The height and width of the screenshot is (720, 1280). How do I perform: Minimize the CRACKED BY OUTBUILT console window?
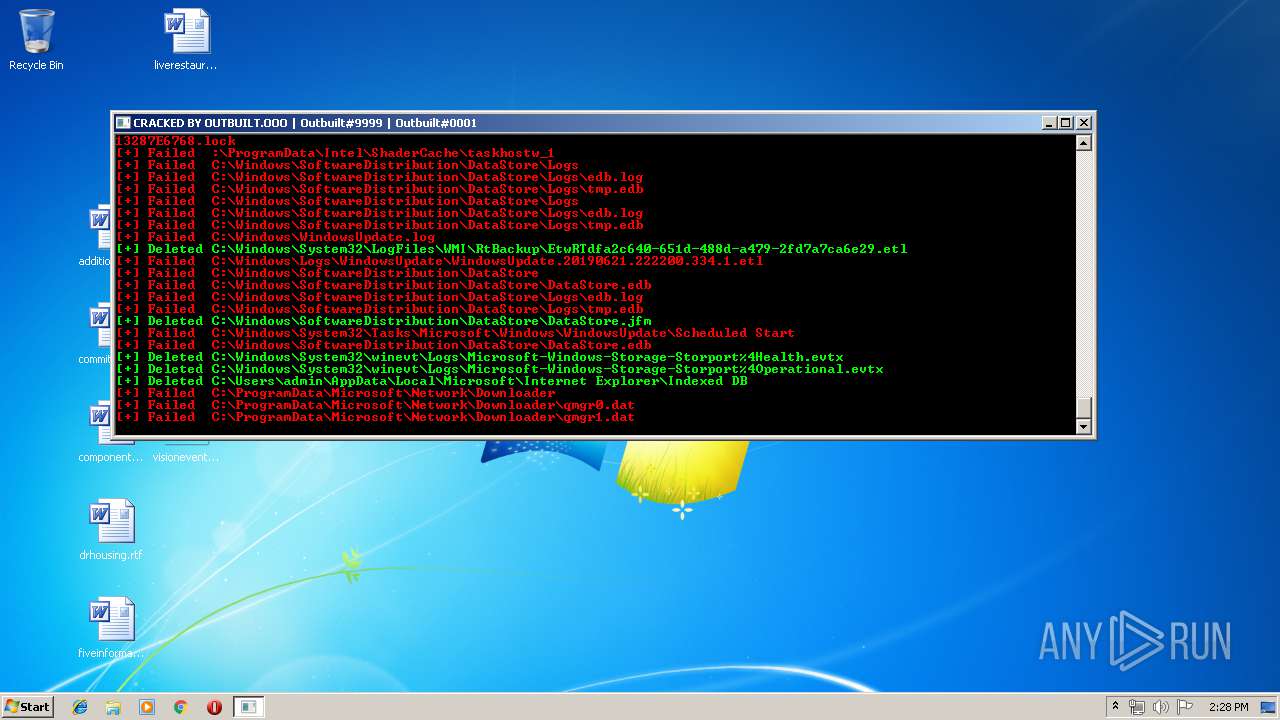[1049, 123]
